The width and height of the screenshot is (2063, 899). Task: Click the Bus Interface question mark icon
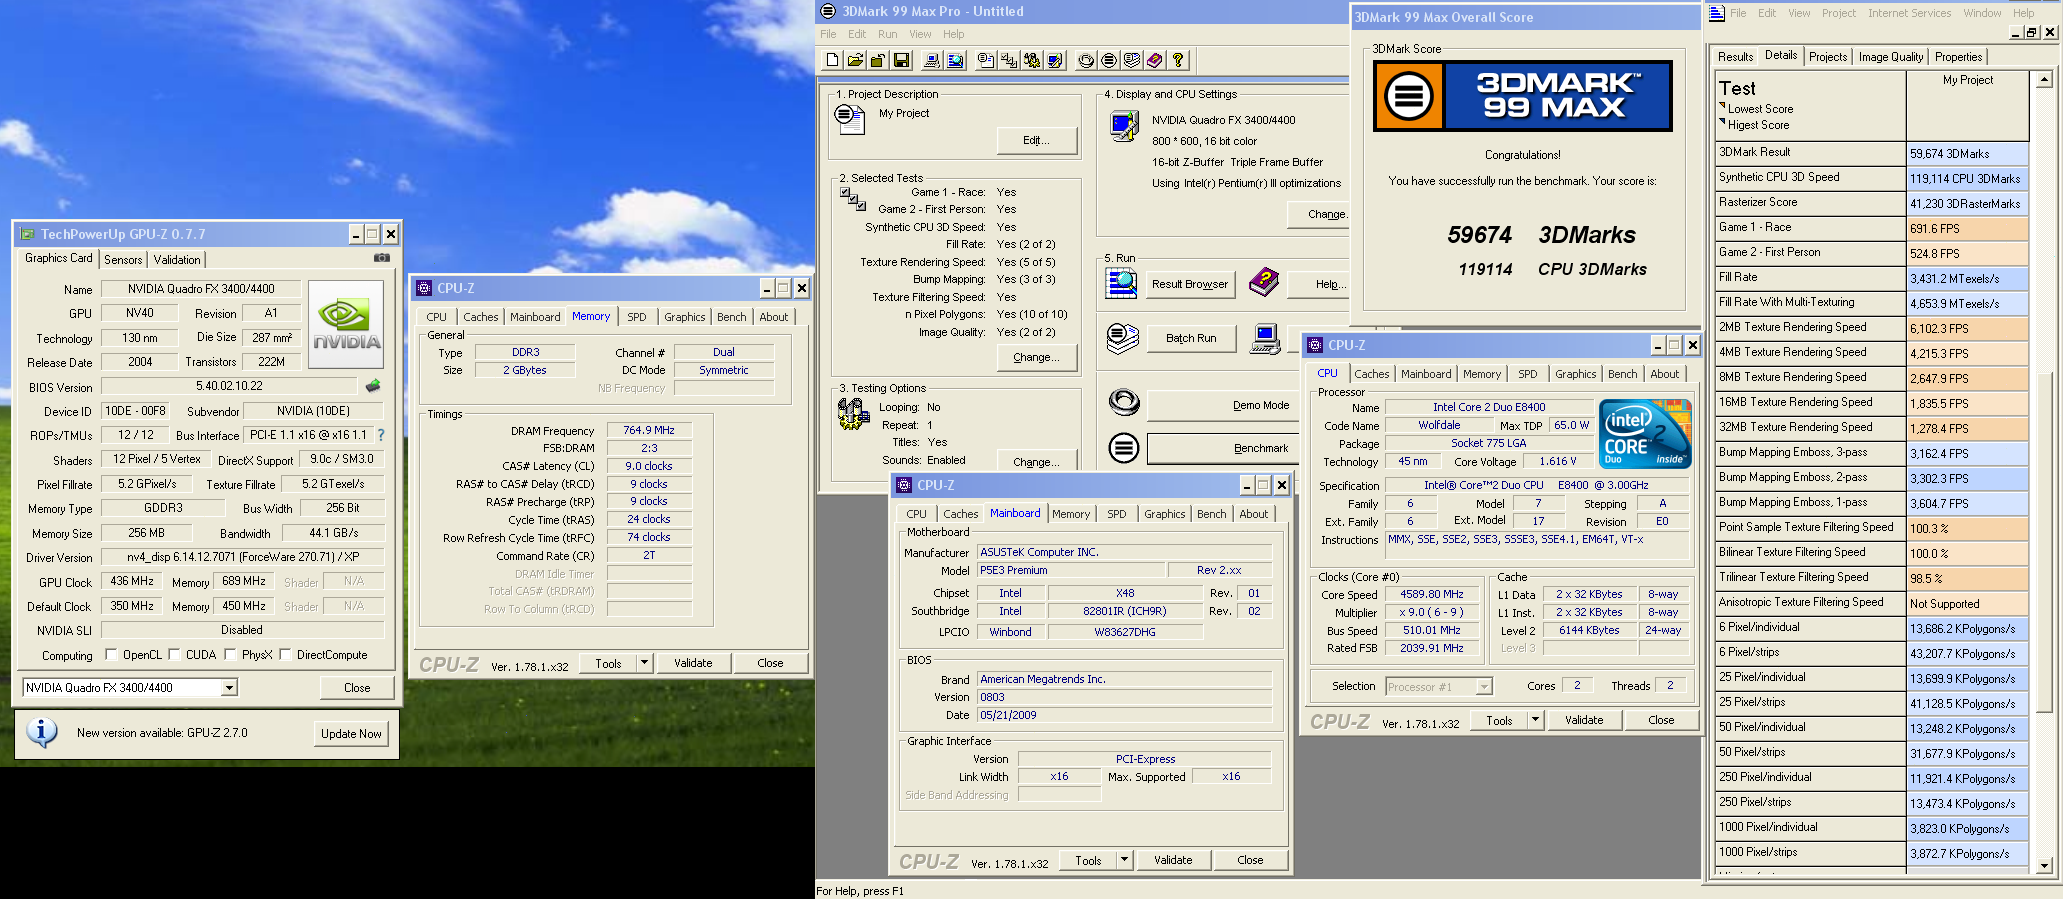[380, 435]
